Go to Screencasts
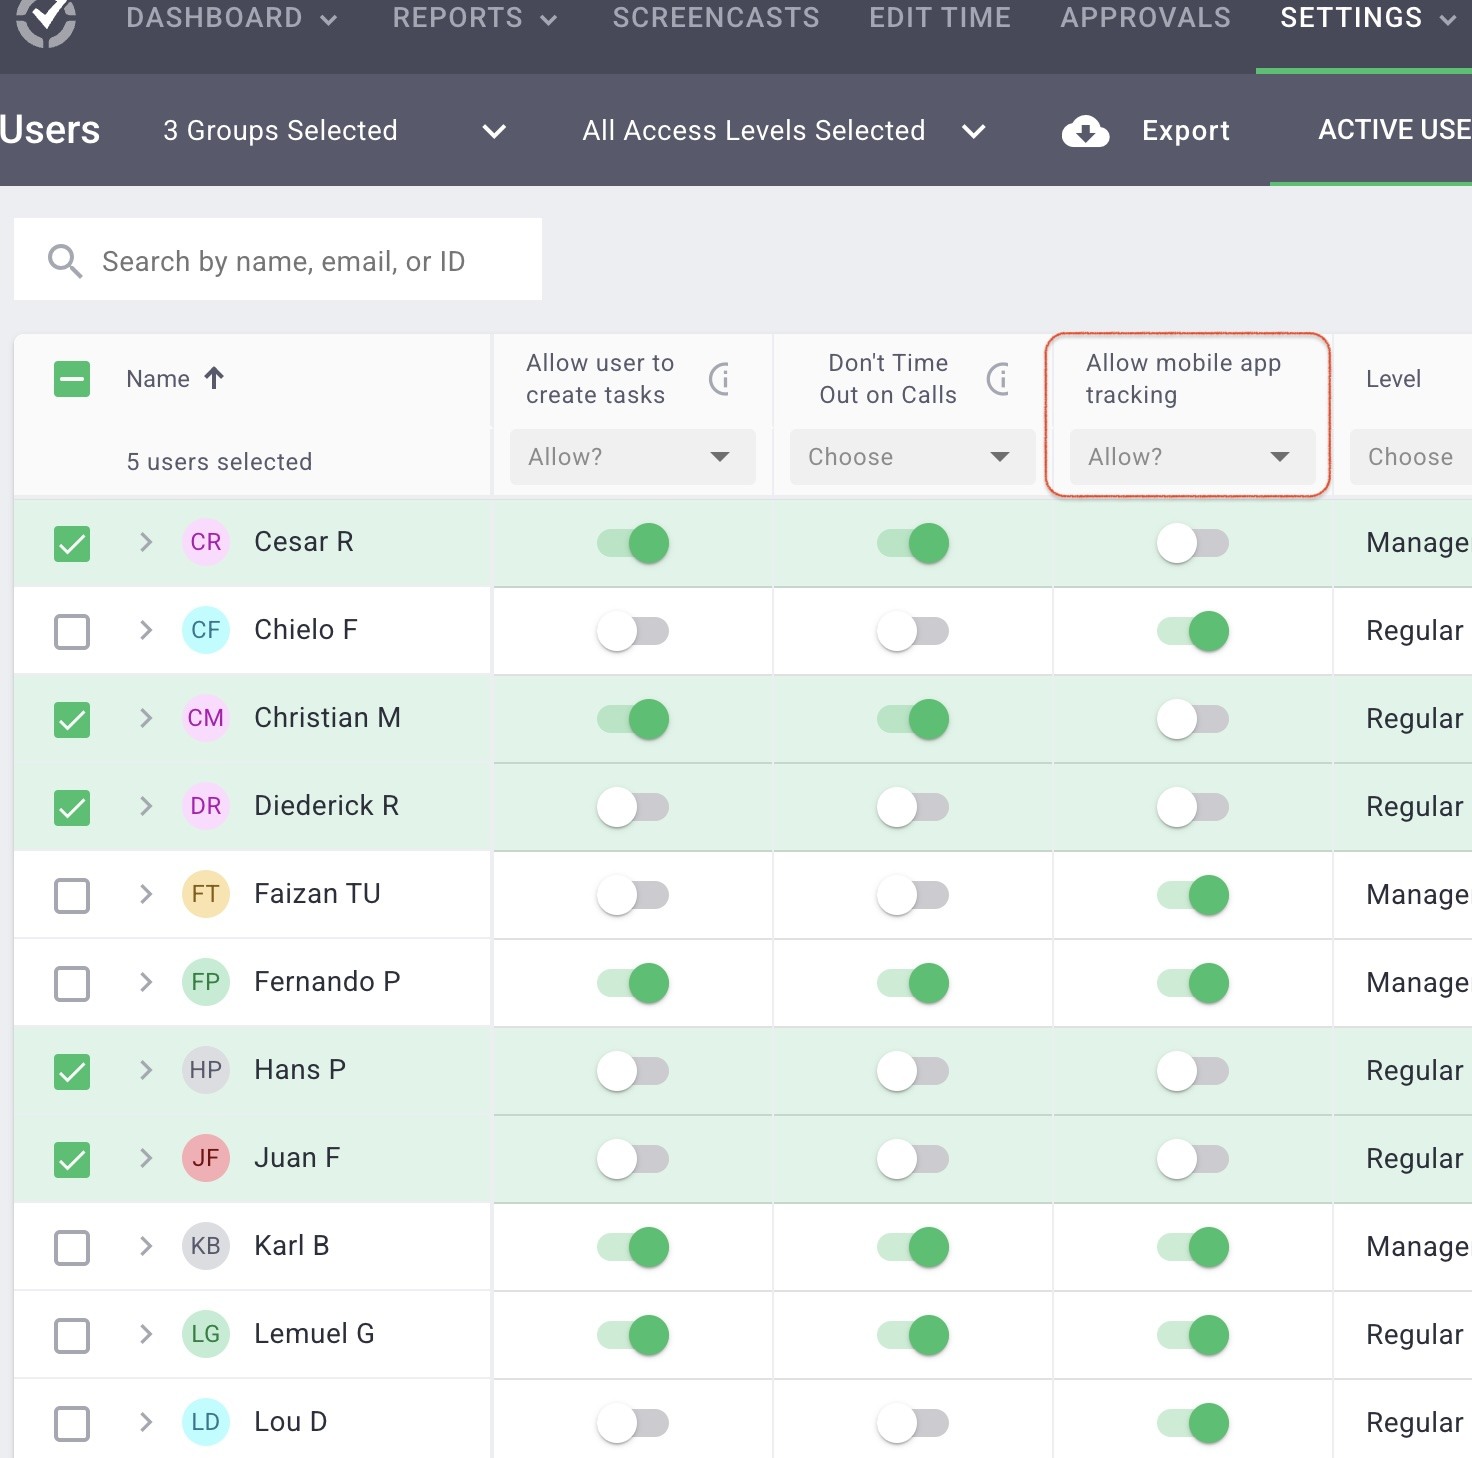This screenshot has height=1458, width=1472. point(716,18)
